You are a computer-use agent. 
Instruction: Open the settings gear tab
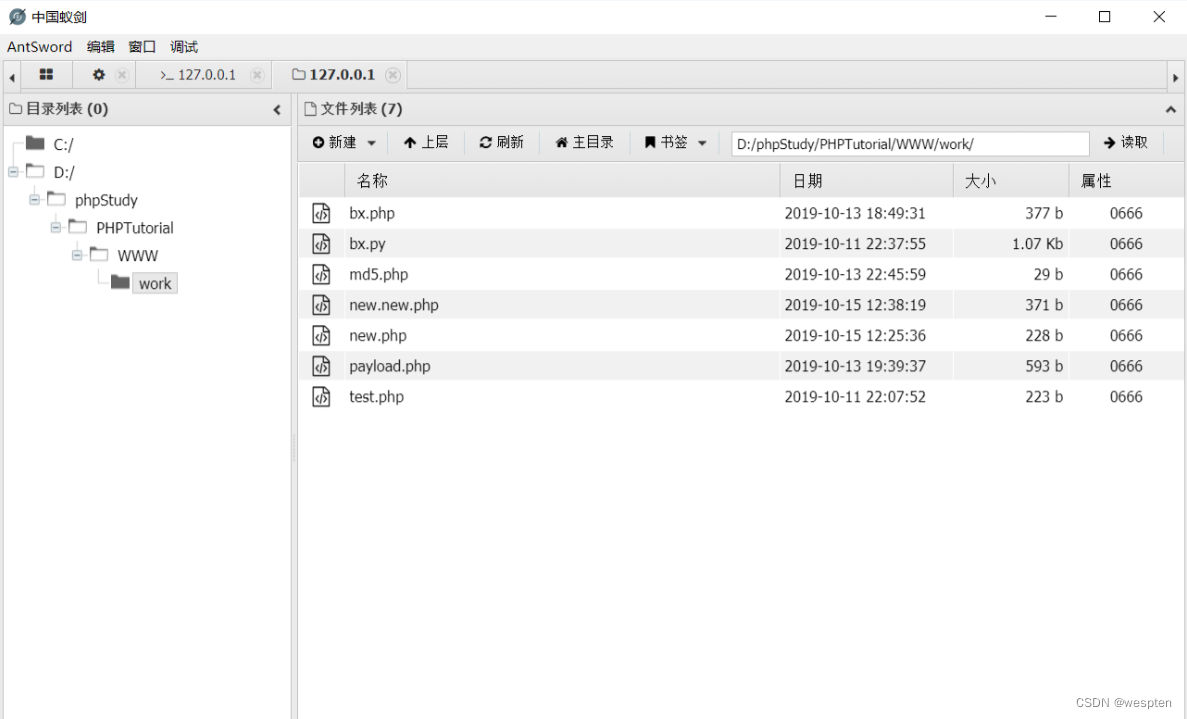pyautogui.click(x=98, y=74)
